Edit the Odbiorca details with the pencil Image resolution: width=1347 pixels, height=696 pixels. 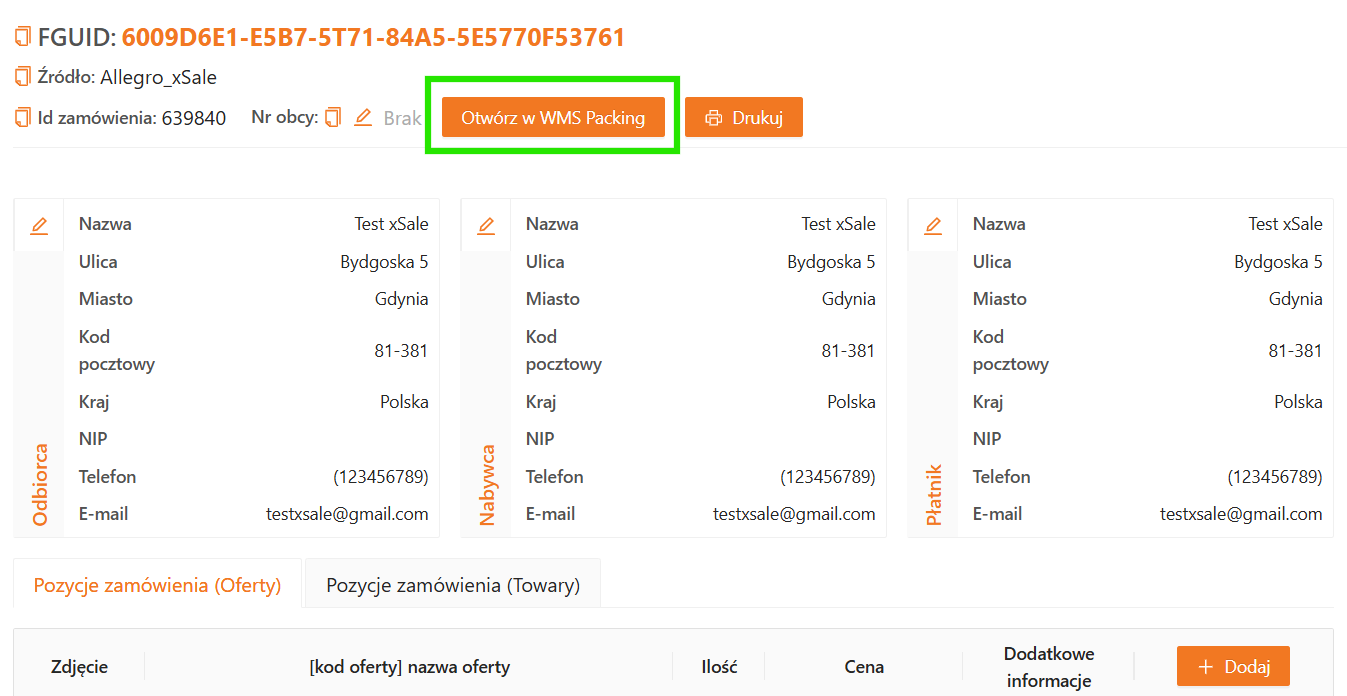click(39, 226)
